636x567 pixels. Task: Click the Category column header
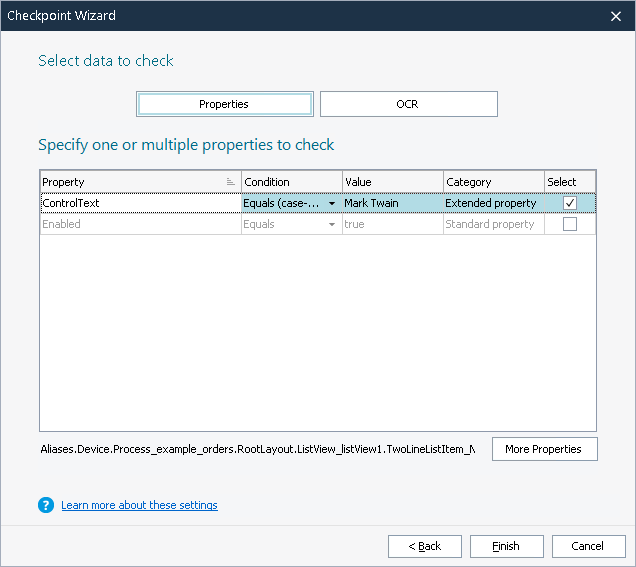tap(493, 182)
